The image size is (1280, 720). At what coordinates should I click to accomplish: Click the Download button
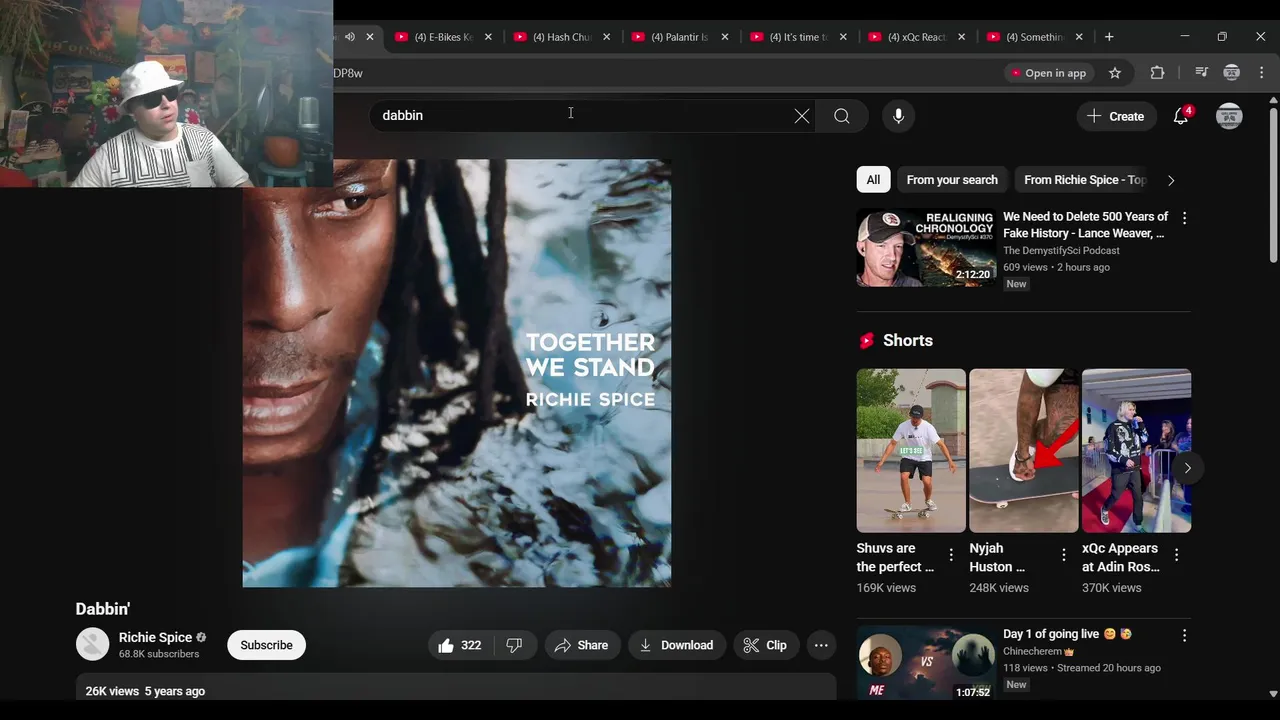[677, 645]
